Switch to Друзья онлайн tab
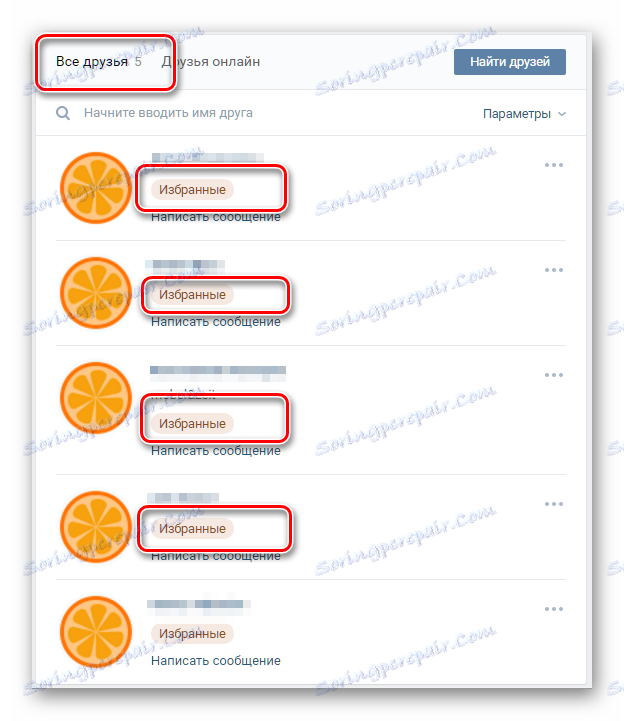The image size is (624, 721). click(x=211, y=62)
